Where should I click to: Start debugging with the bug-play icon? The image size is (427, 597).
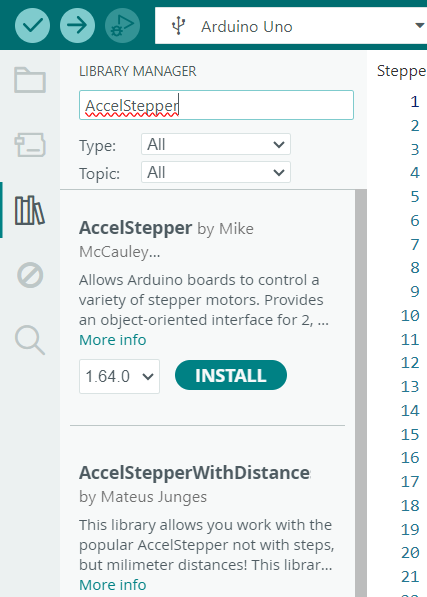(122, 26)
